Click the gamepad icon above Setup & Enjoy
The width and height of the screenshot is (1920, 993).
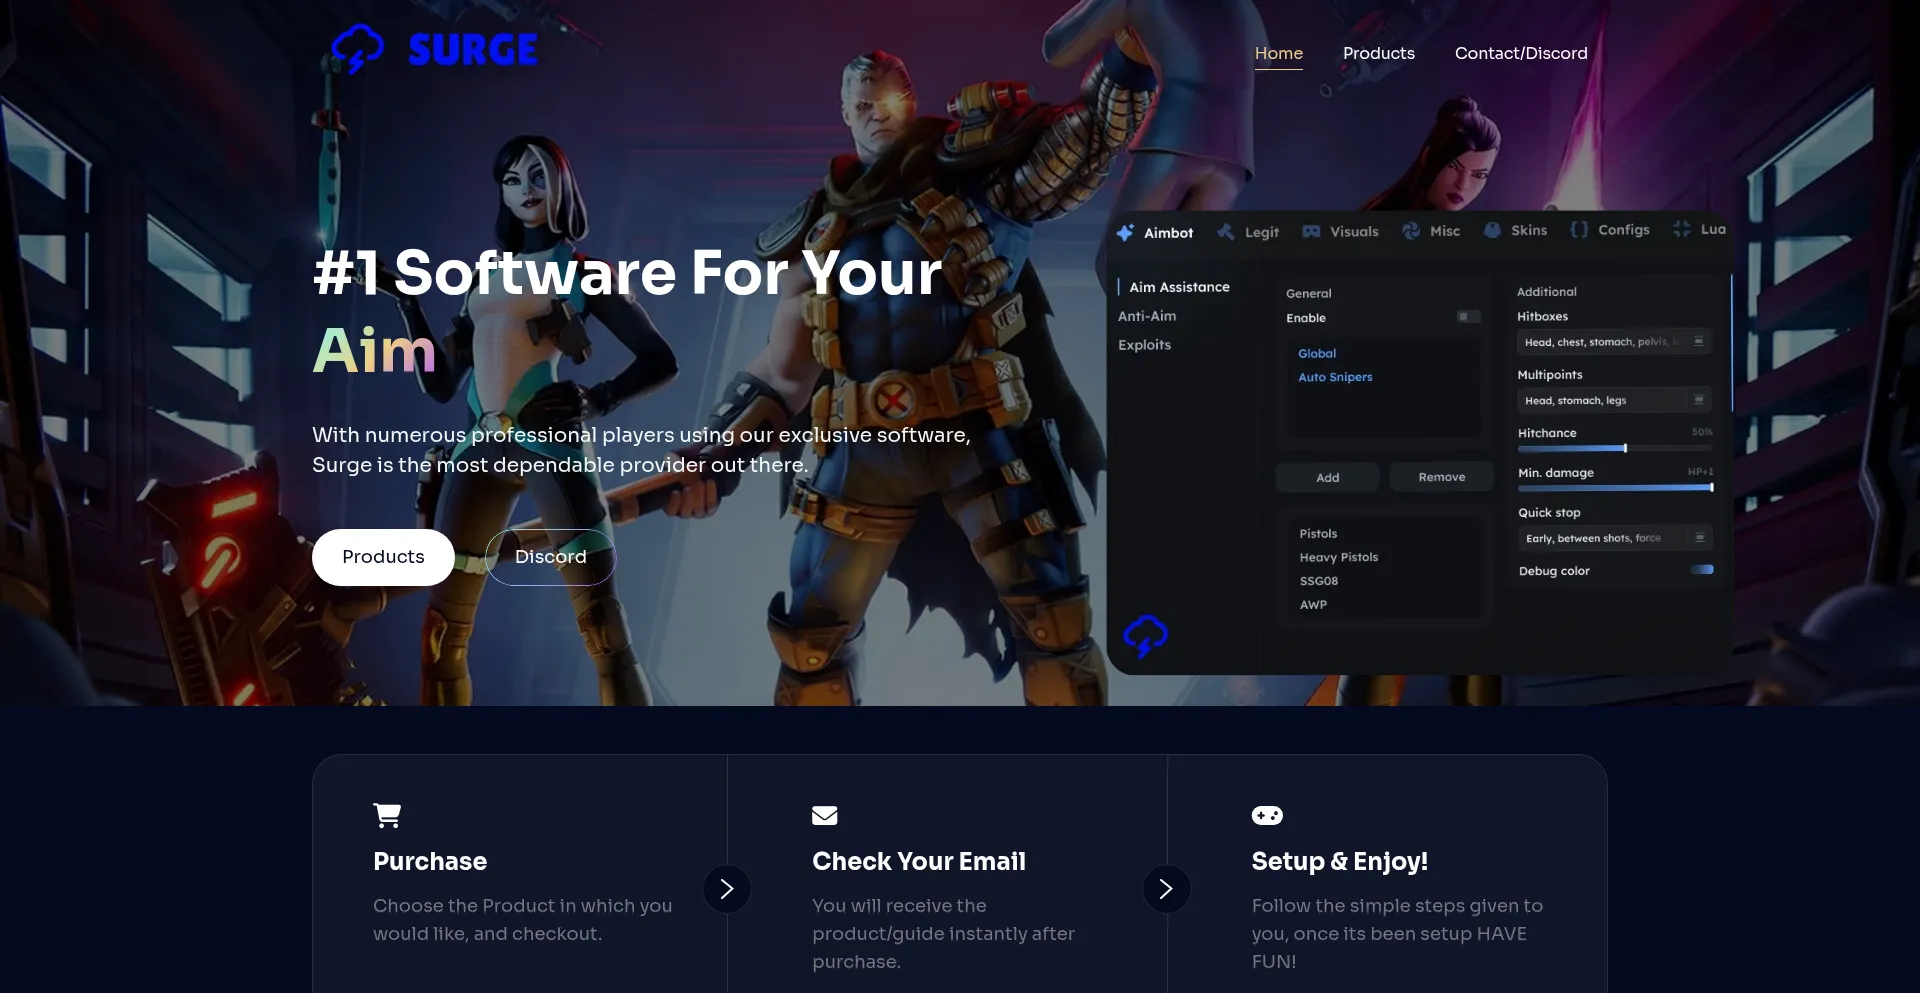coord(1267,816)
